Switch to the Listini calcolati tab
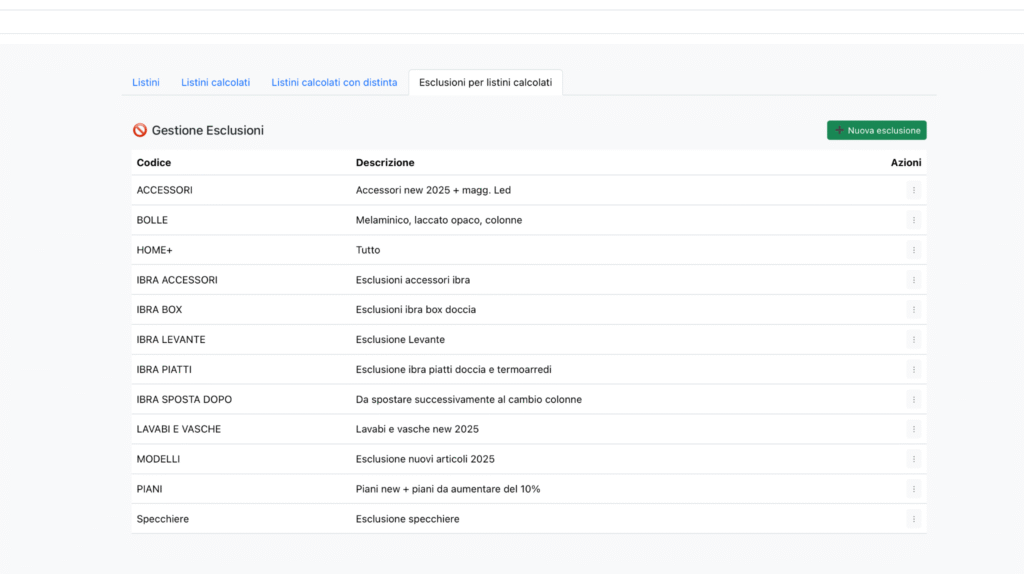 click(x=215, y=82)
